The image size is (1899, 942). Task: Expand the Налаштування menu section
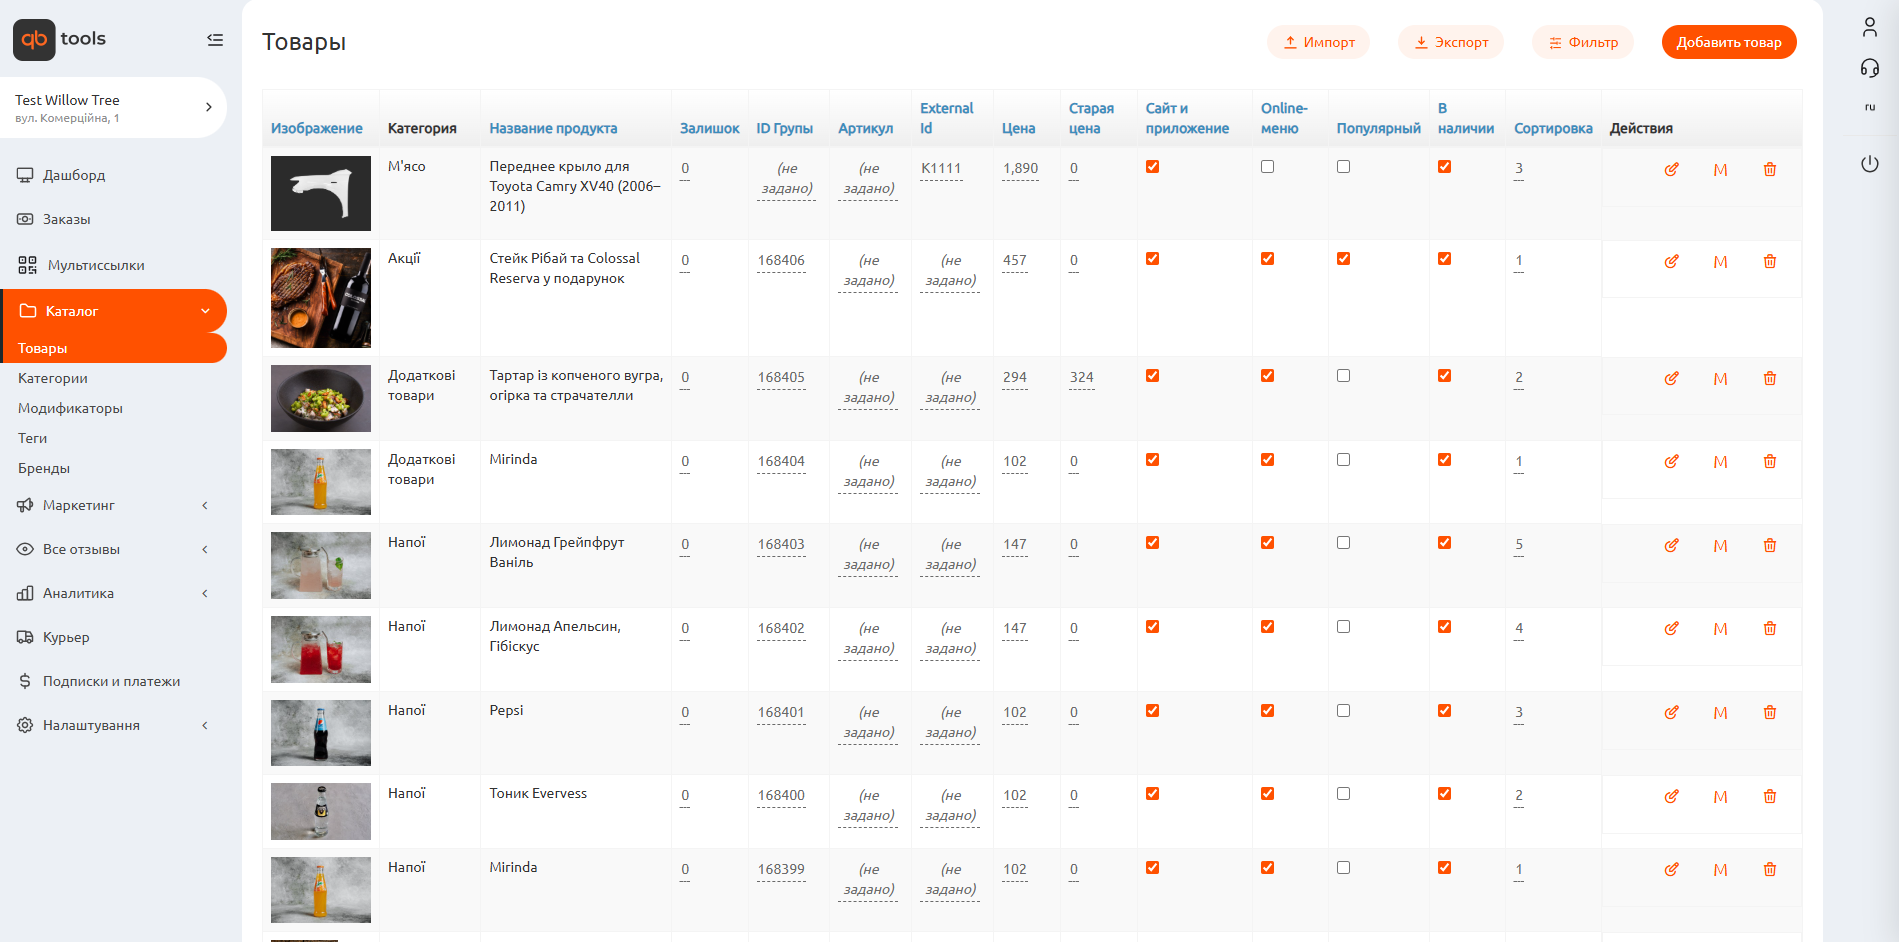[113, 726]
